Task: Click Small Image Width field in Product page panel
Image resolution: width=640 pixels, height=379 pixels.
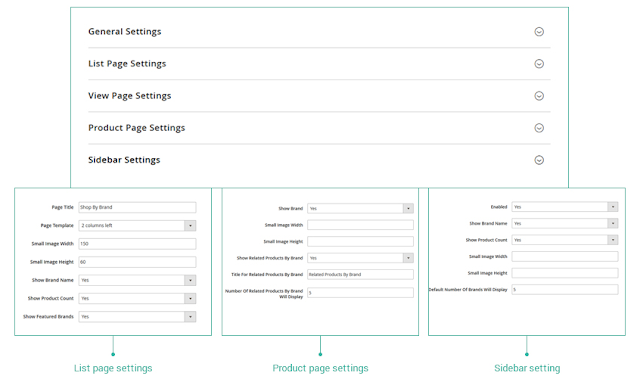Action: pos(360,225)
